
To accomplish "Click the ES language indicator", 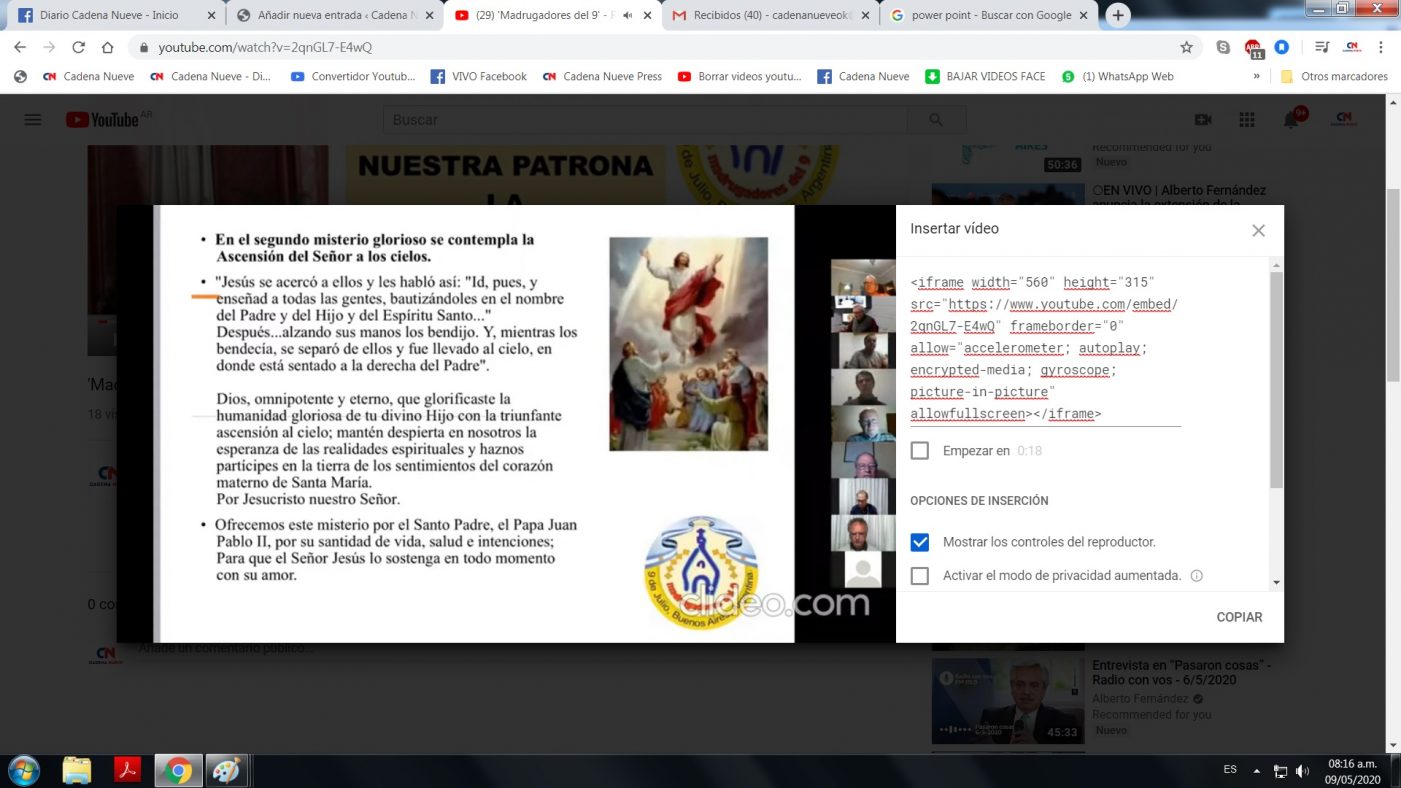I will click(1230, 770).
